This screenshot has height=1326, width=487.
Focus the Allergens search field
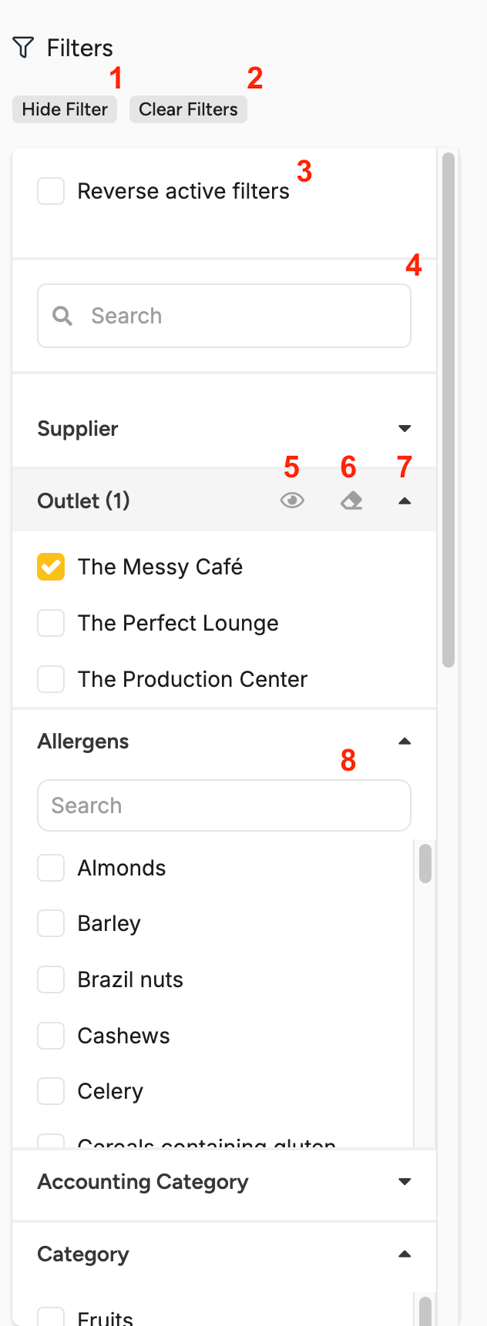tap(224, 806)
